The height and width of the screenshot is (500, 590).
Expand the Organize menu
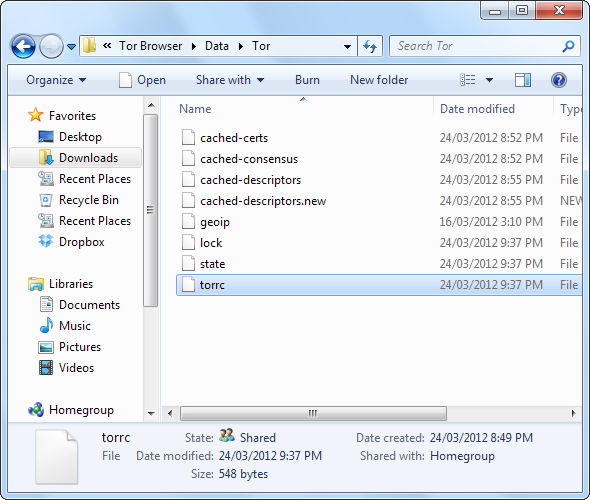56,80
